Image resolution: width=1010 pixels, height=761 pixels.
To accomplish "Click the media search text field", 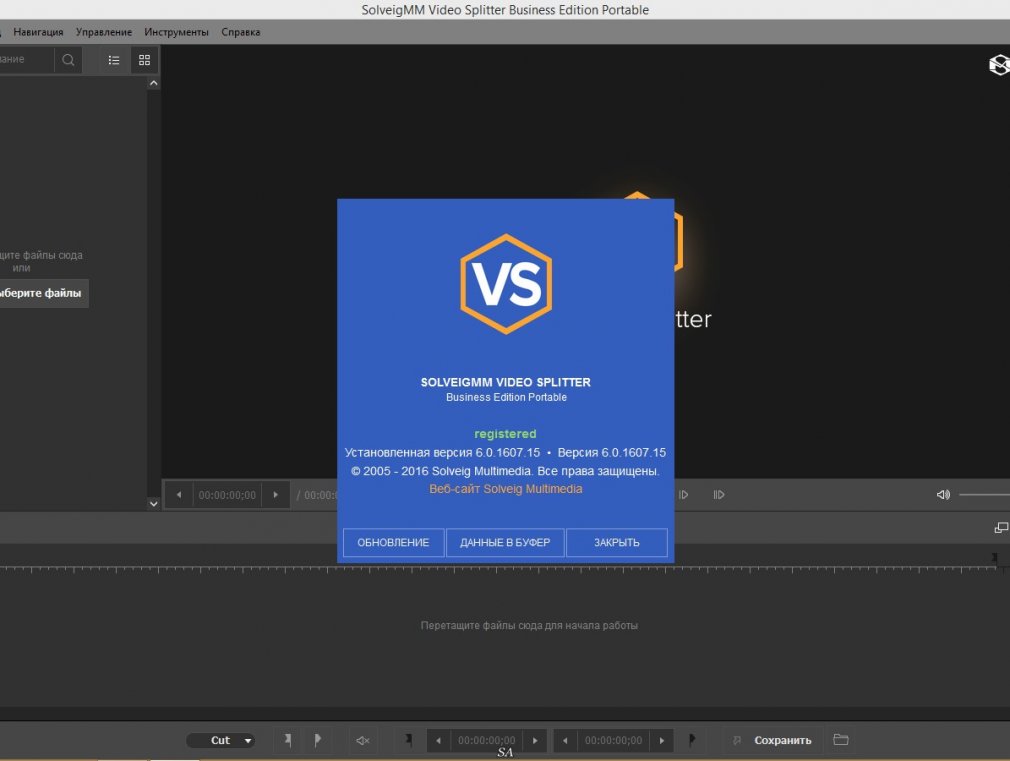I will (26, 60).
